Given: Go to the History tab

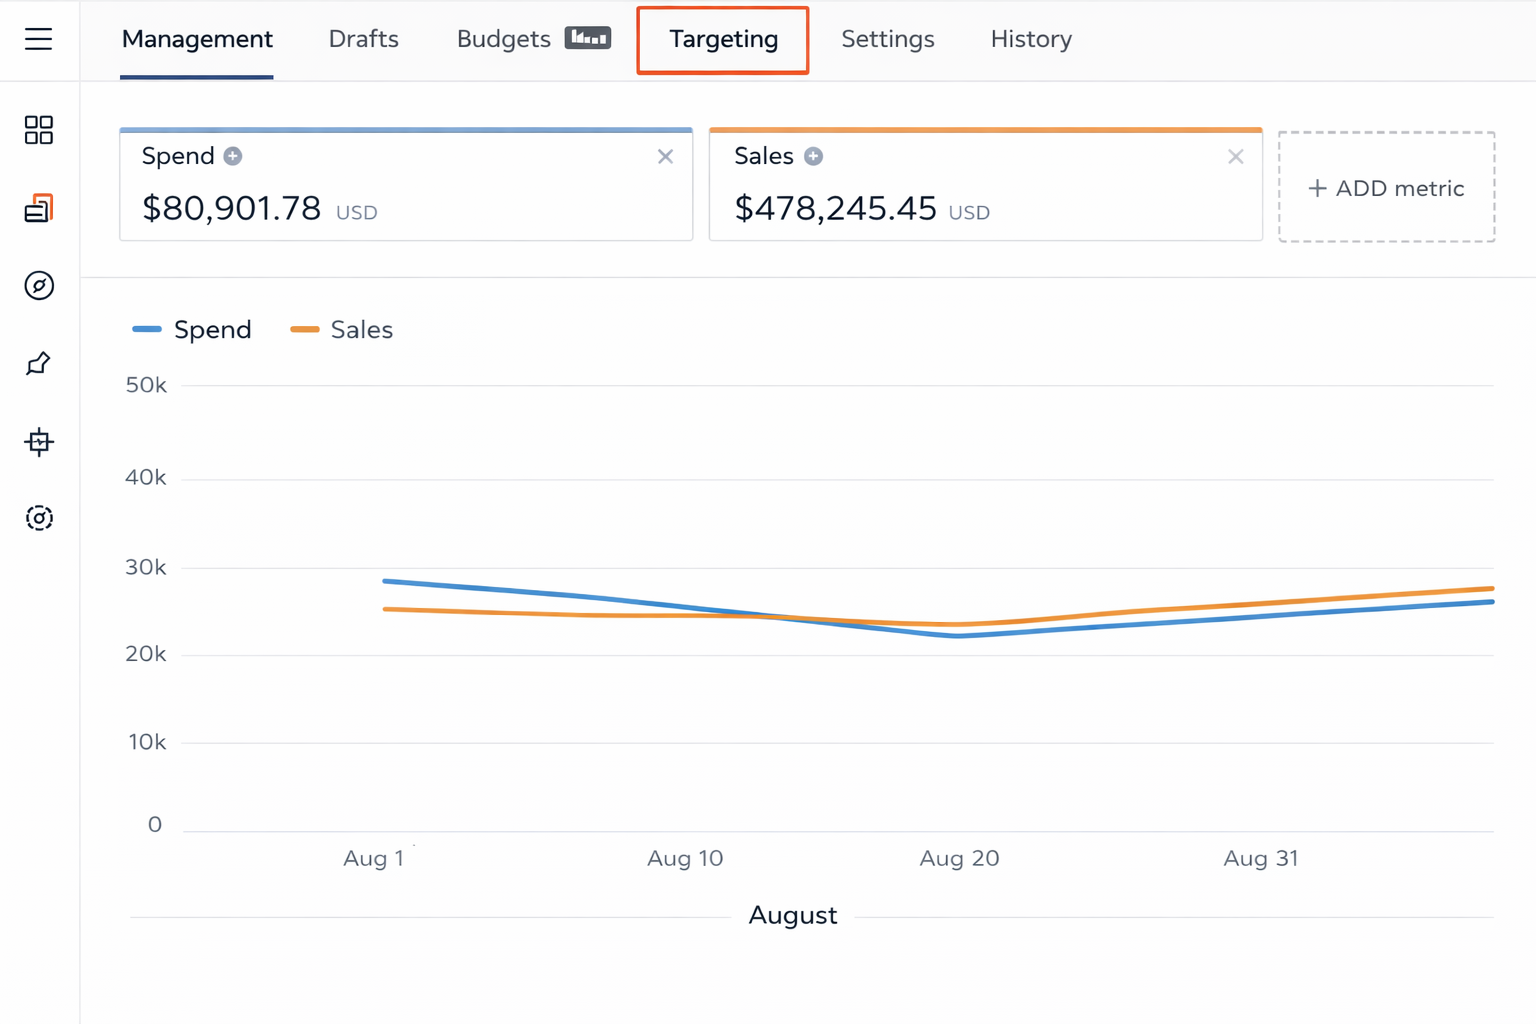Looking at the screenshot, I should (x=1030, y=40).
